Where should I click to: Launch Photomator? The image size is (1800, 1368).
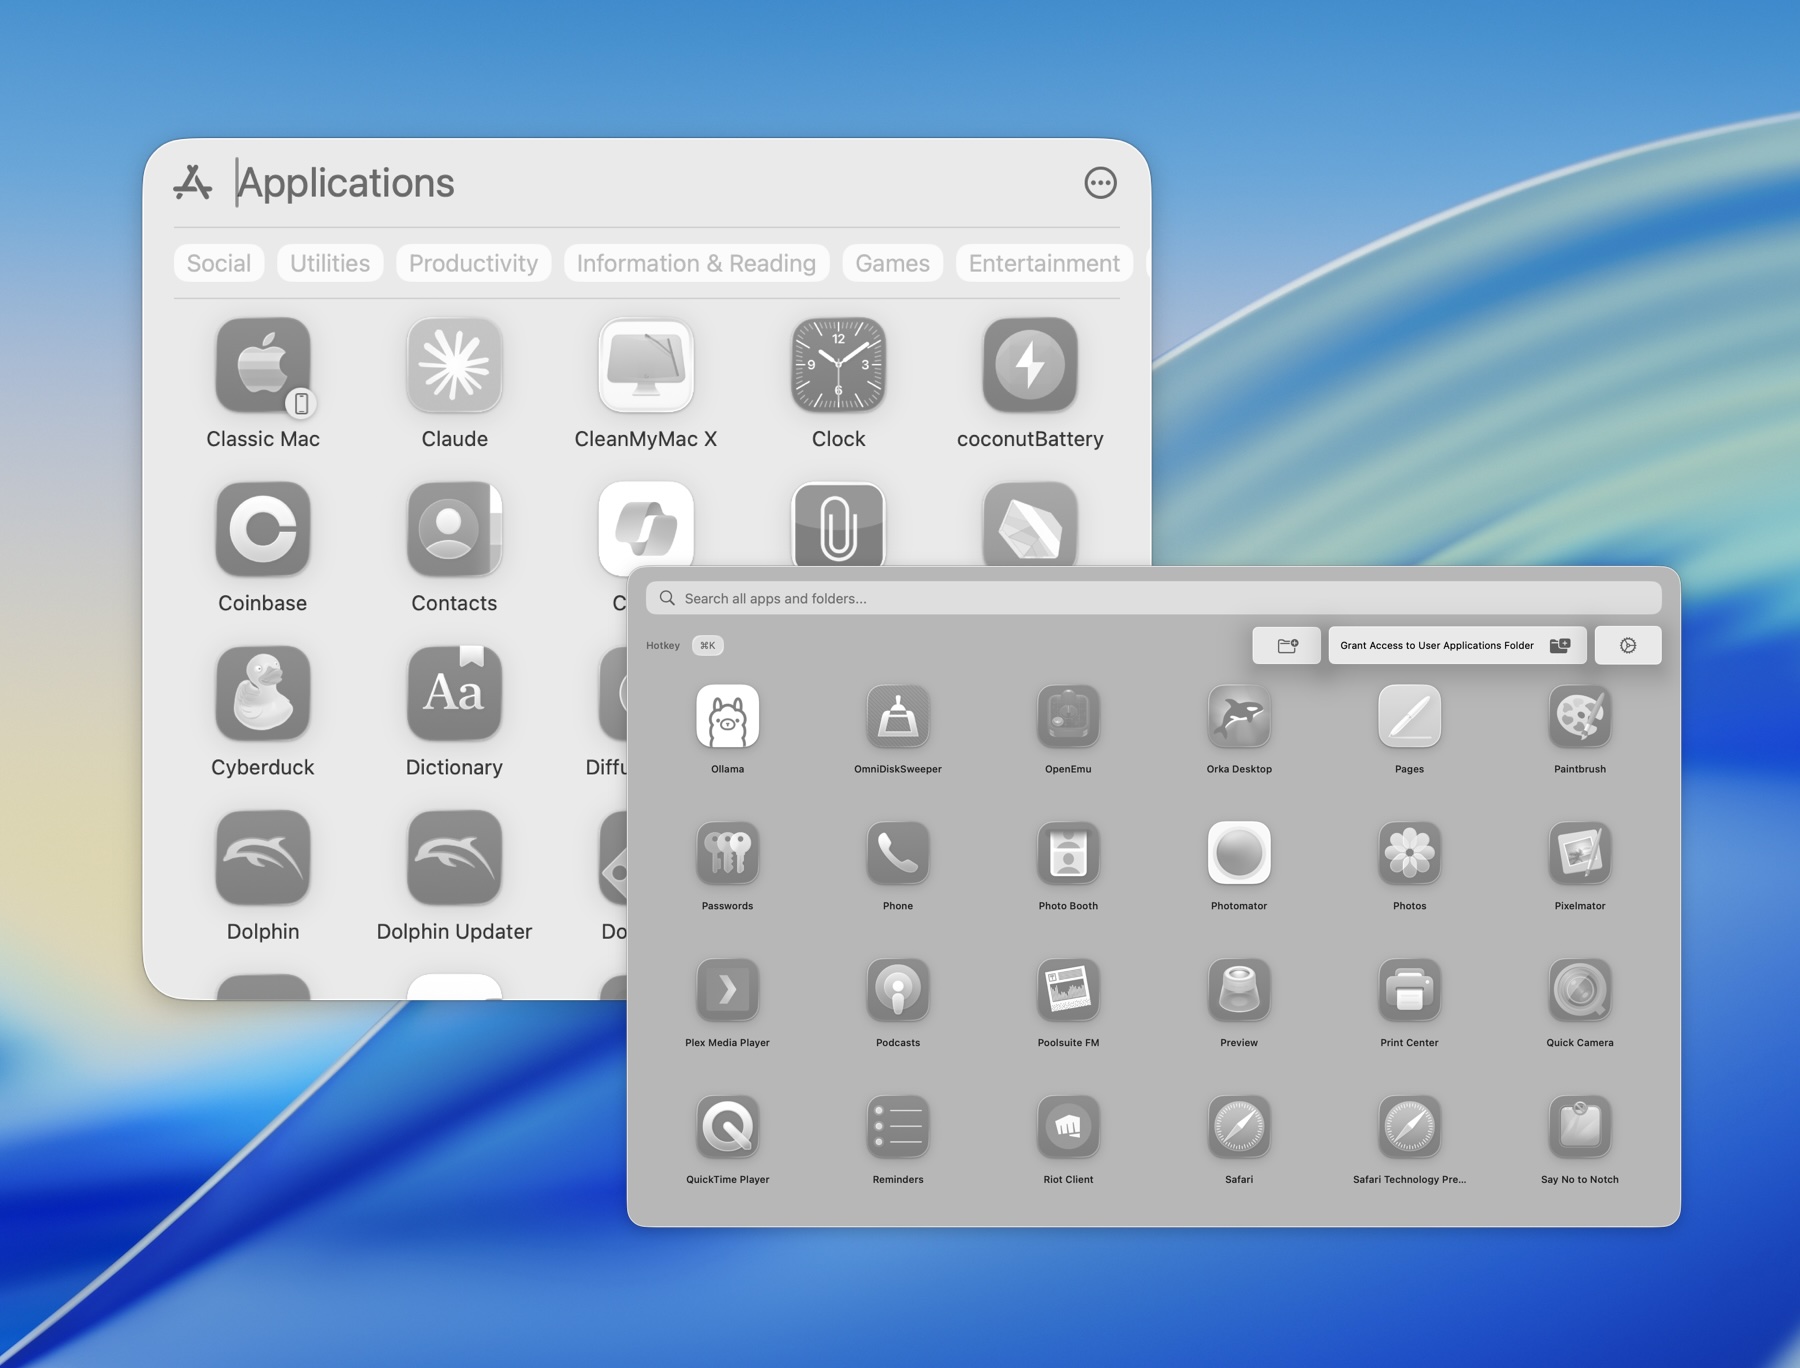pos(1238,854)
